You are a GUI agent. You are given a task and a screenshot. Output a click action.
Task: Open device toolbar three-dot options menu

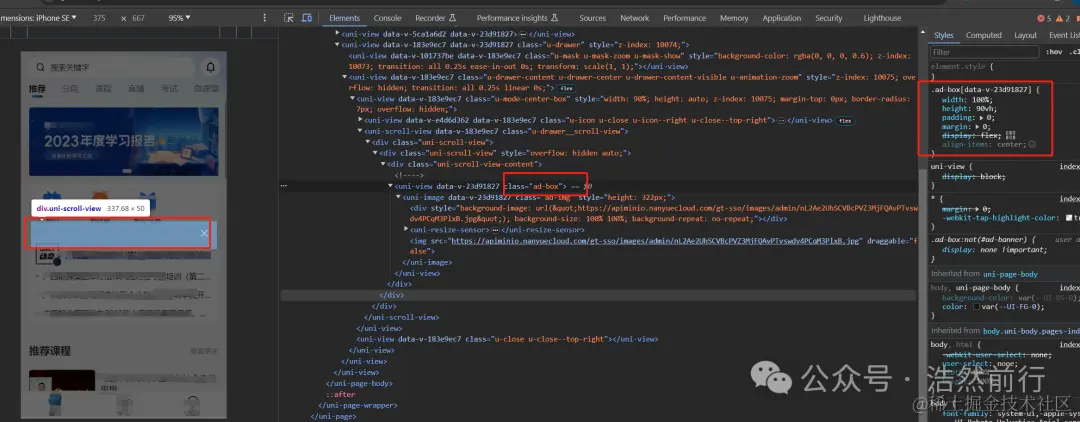[264, 18]
